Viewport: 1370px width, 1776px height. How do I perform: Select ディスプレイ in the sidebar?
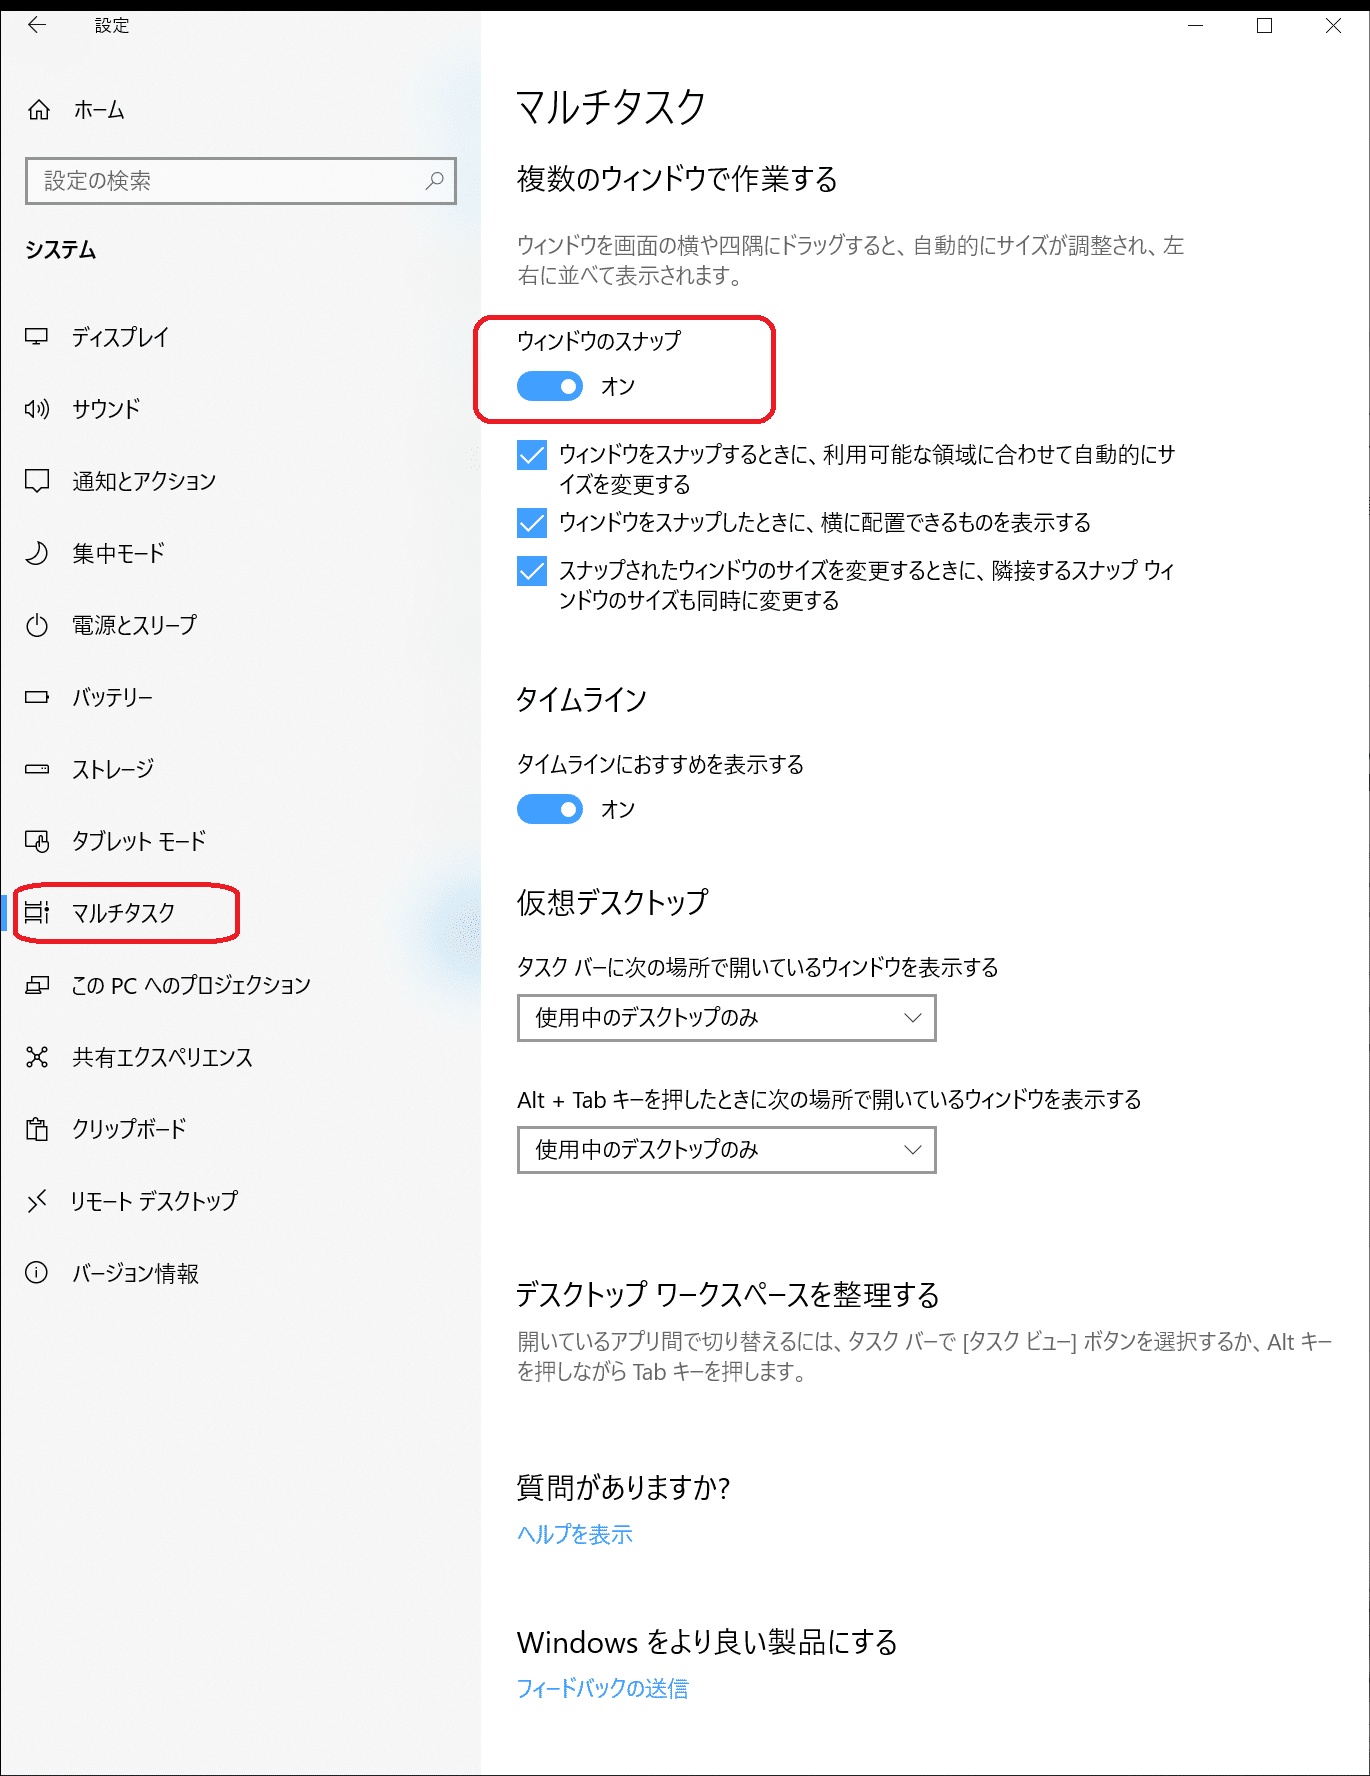click(121, 337)
